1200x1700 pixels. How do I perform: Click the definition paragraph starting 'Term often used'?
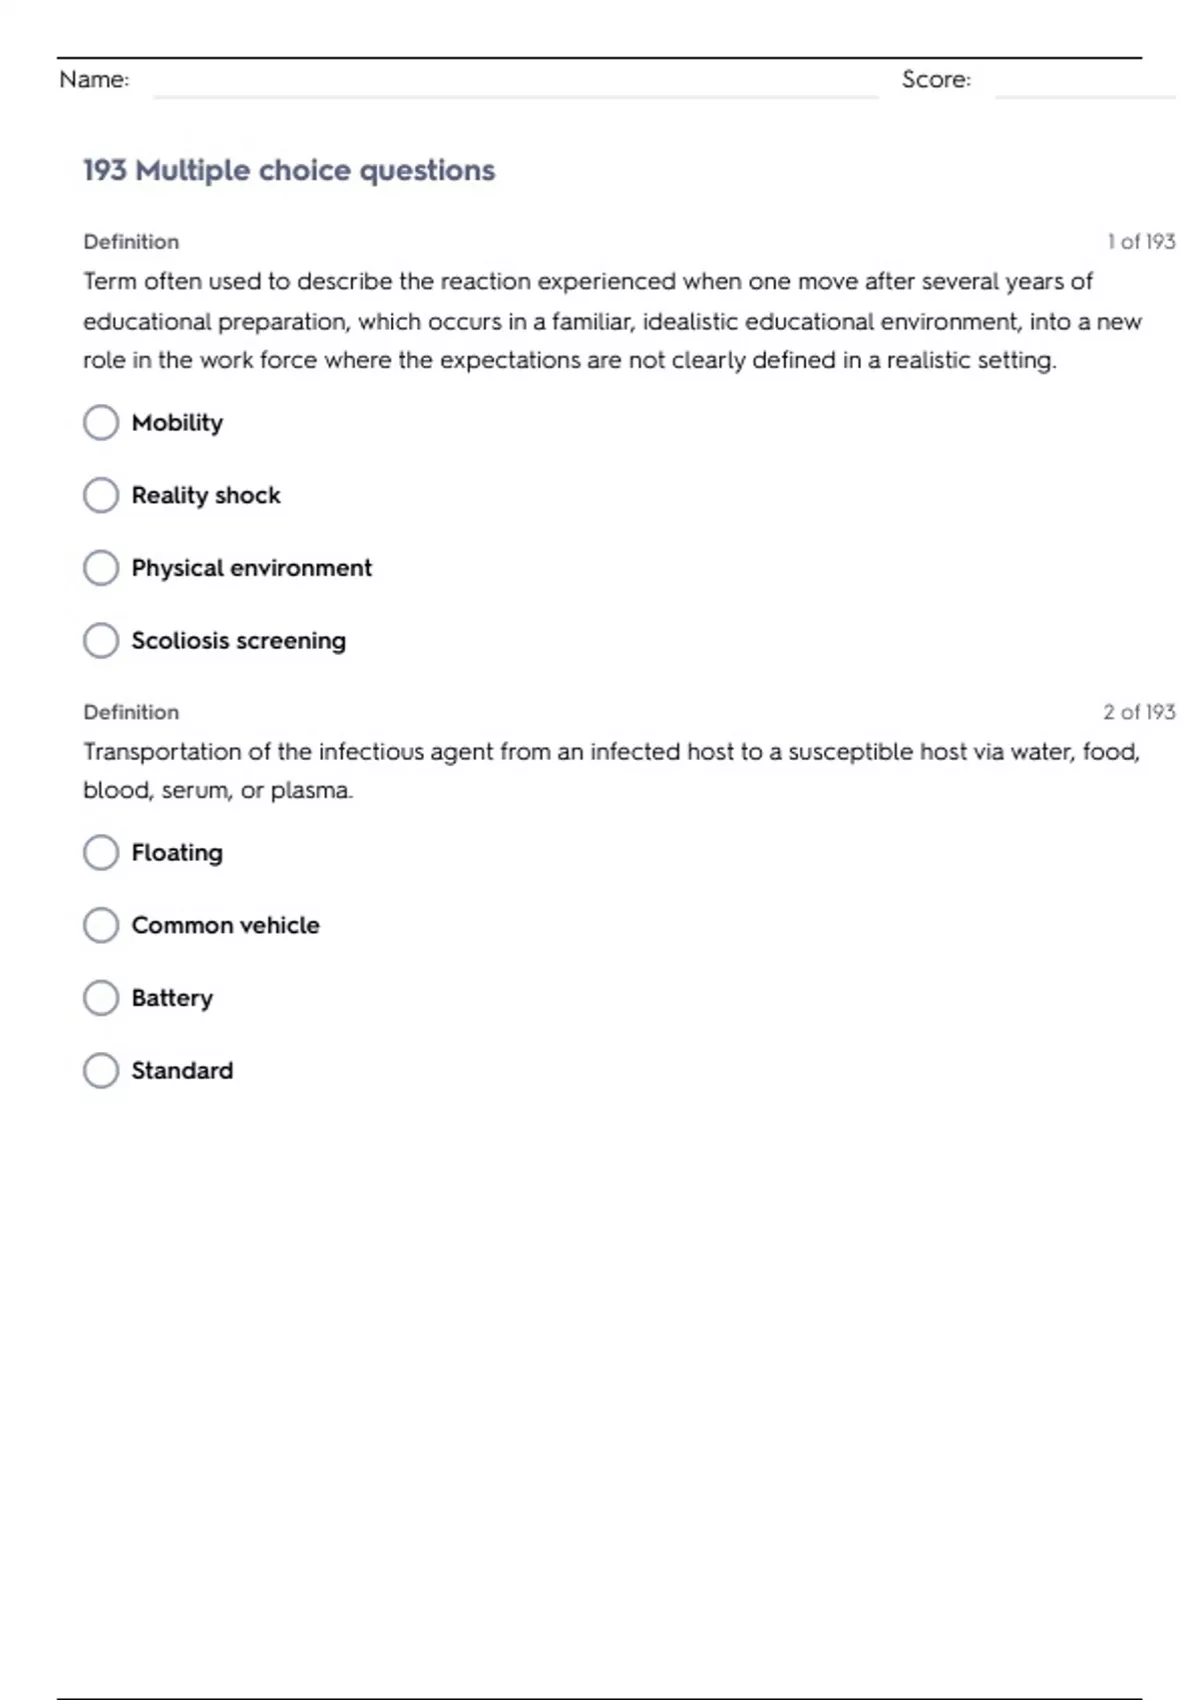[x=612, y=321]
